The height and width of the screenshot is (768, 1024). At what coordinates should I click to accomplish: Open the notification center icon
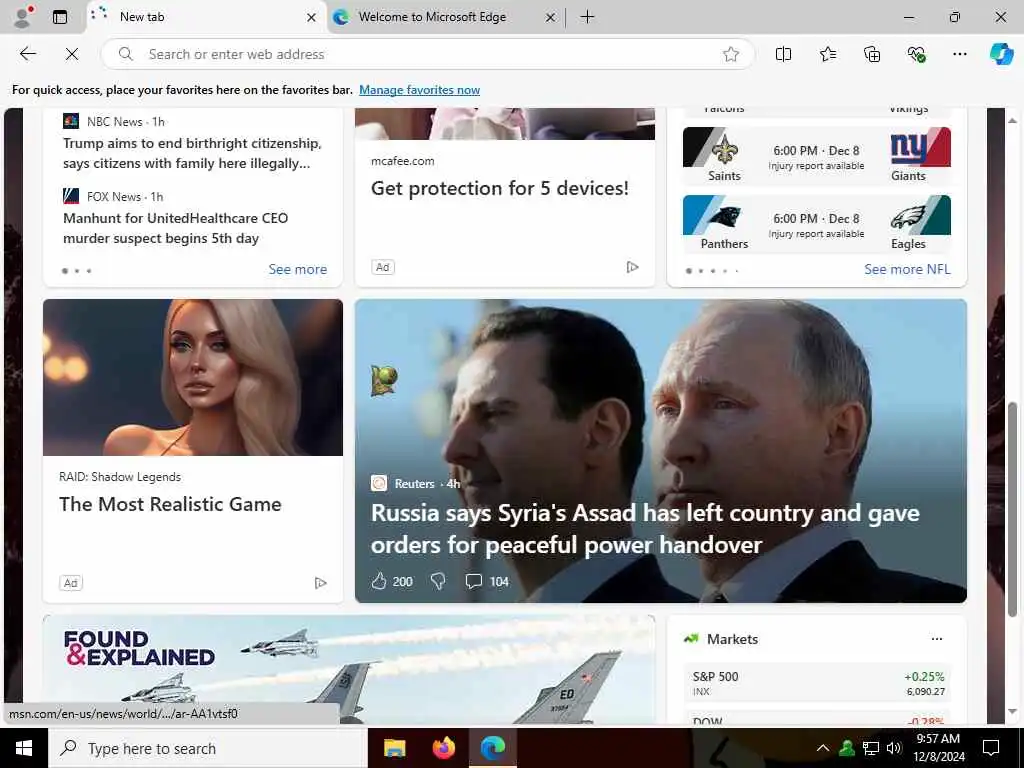coord(991,748)
